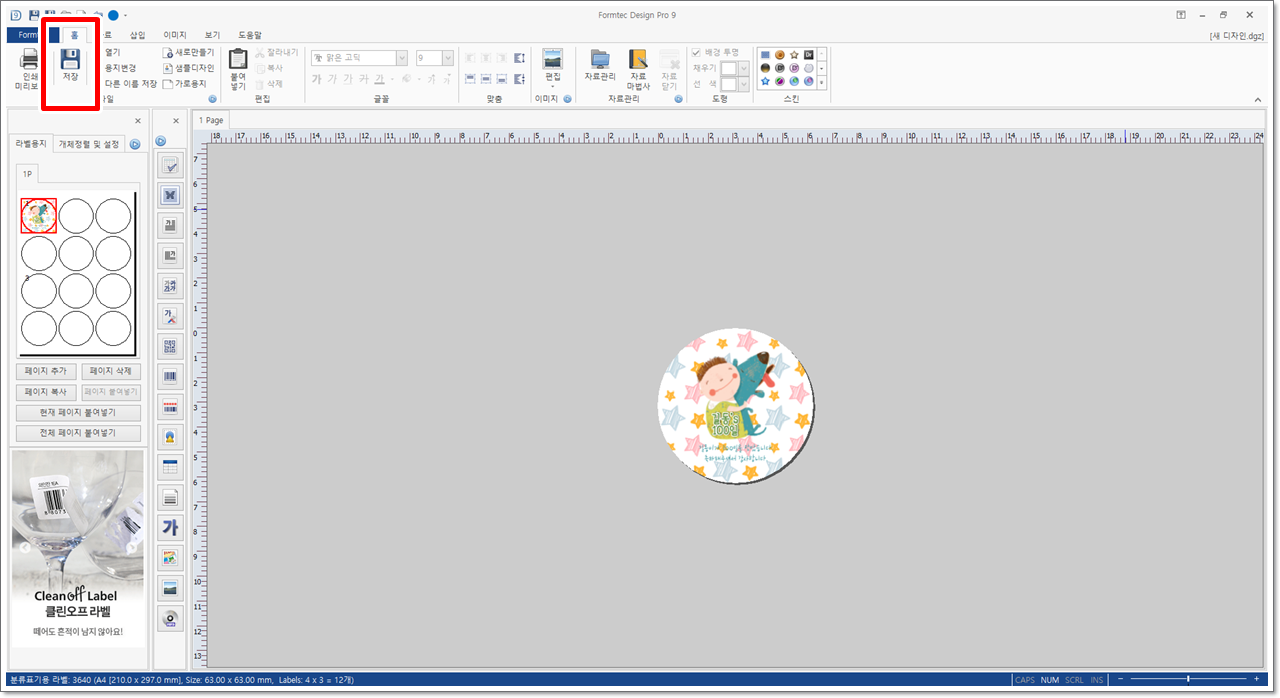Viewport: 1280px width, 698px height.
Task: Click the lined text box tool icon
Action: [x=170, y=497]
